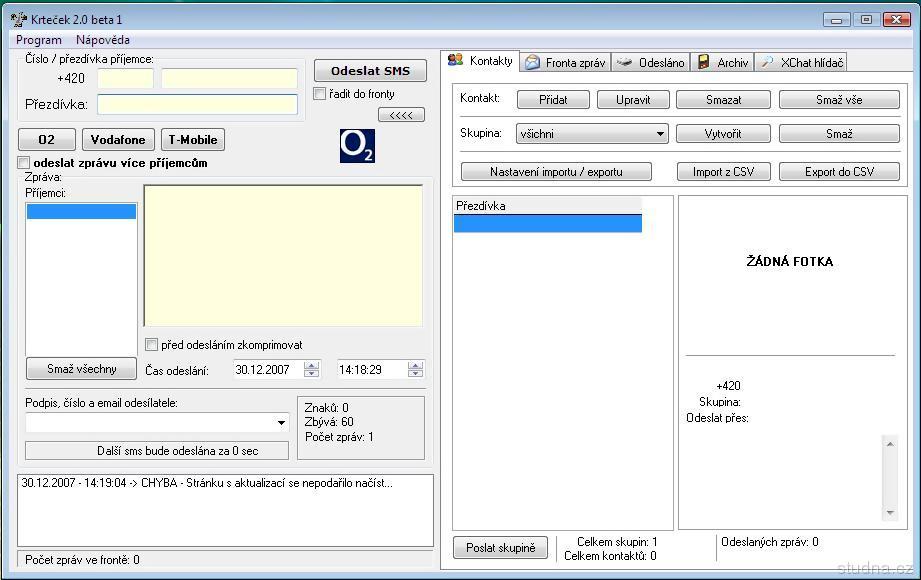
Task: Open the Nápověda menu
Action: coord(103,40)
